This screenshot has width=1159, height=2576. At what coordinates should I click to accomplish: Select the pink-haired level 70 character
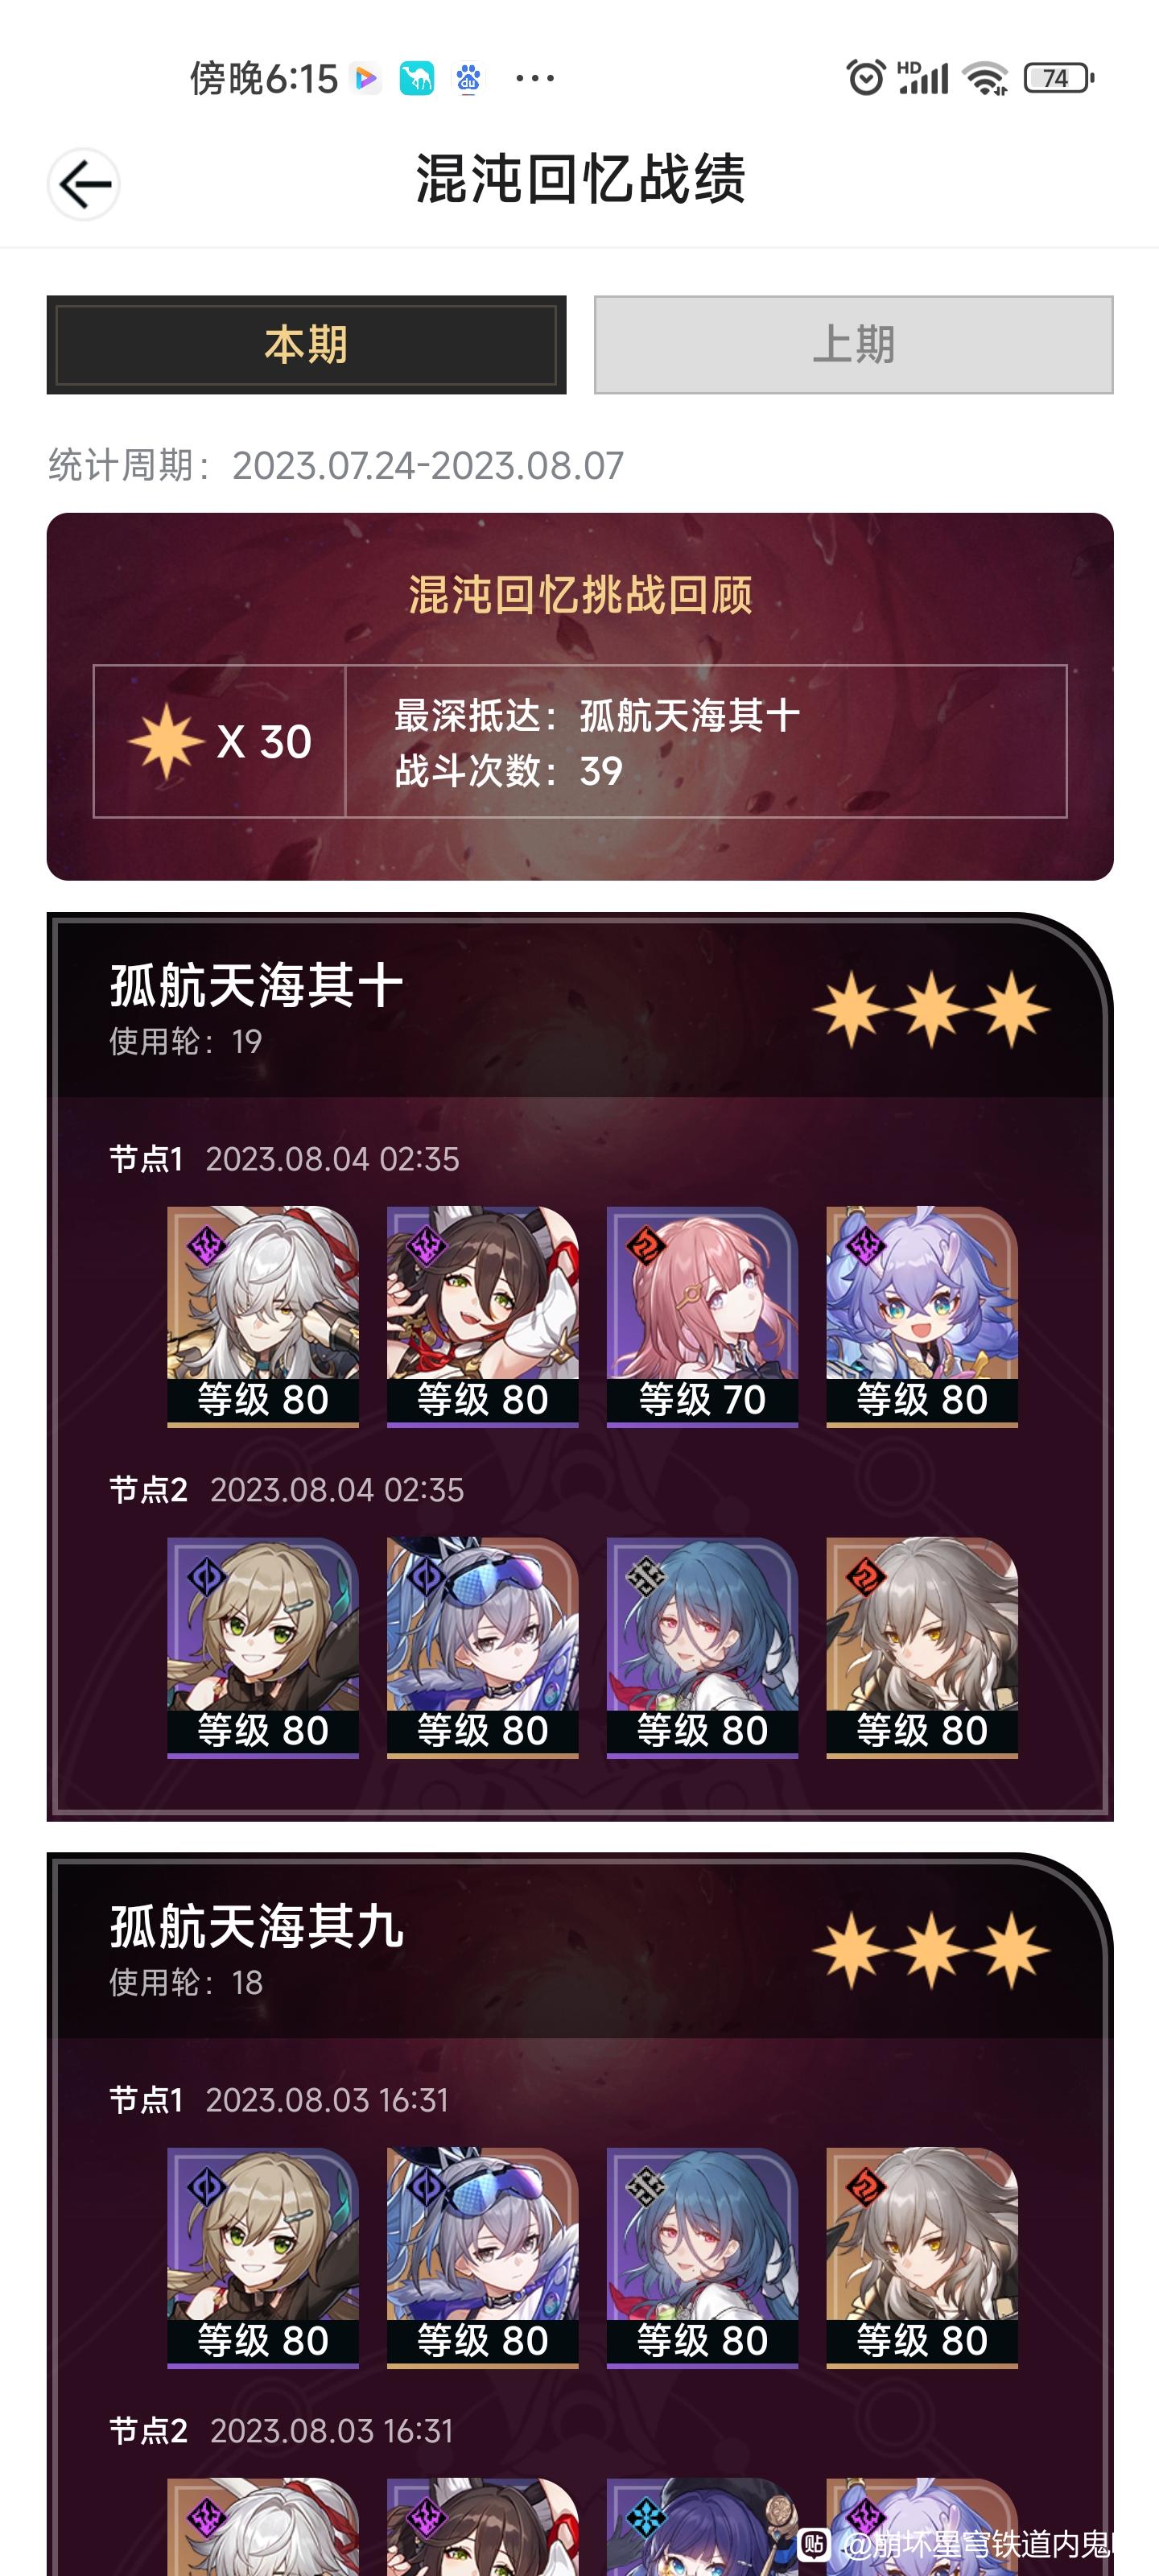pyautogui.click(x=702, y=1316)
